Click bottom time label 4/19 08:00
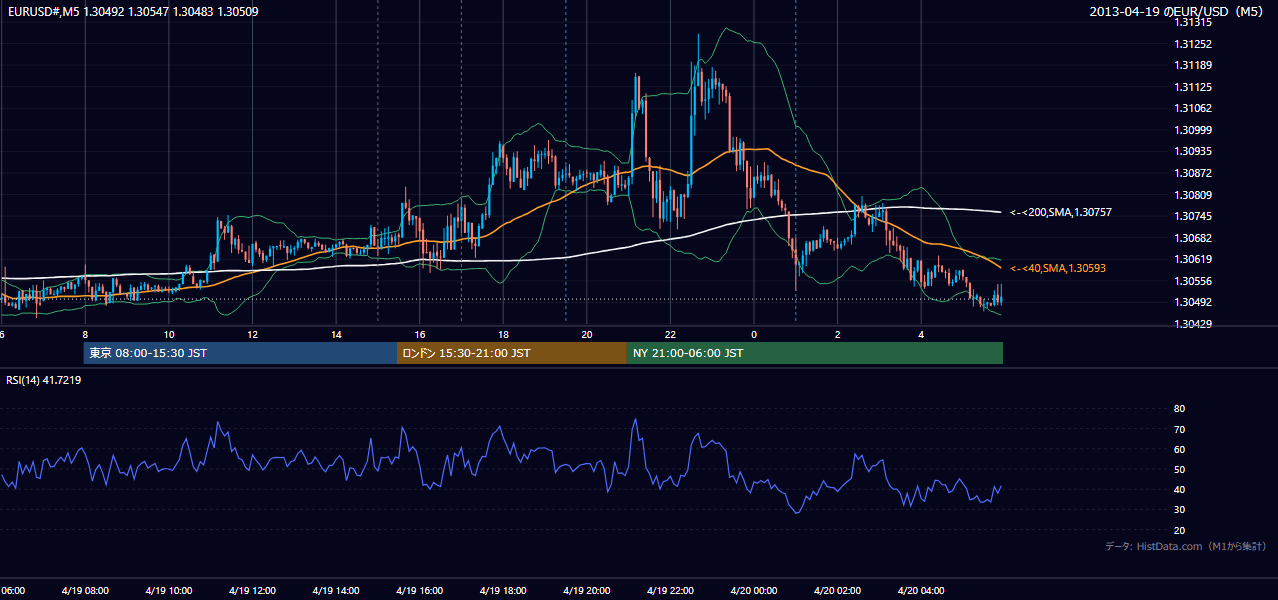Viewport: 1278px width, 600px height. coord(85,591)
